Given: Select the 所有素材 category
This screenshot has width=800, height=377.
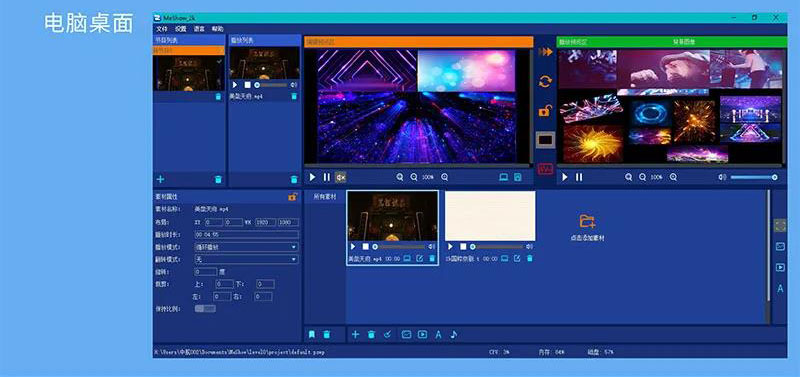Looking at the screenshot, I should click(x=325, y=197).
